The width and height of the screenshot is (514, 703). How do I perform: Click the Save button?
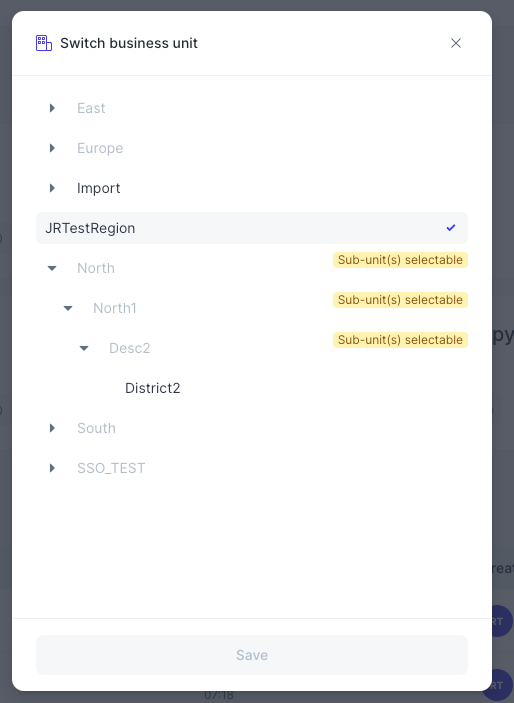252,655
